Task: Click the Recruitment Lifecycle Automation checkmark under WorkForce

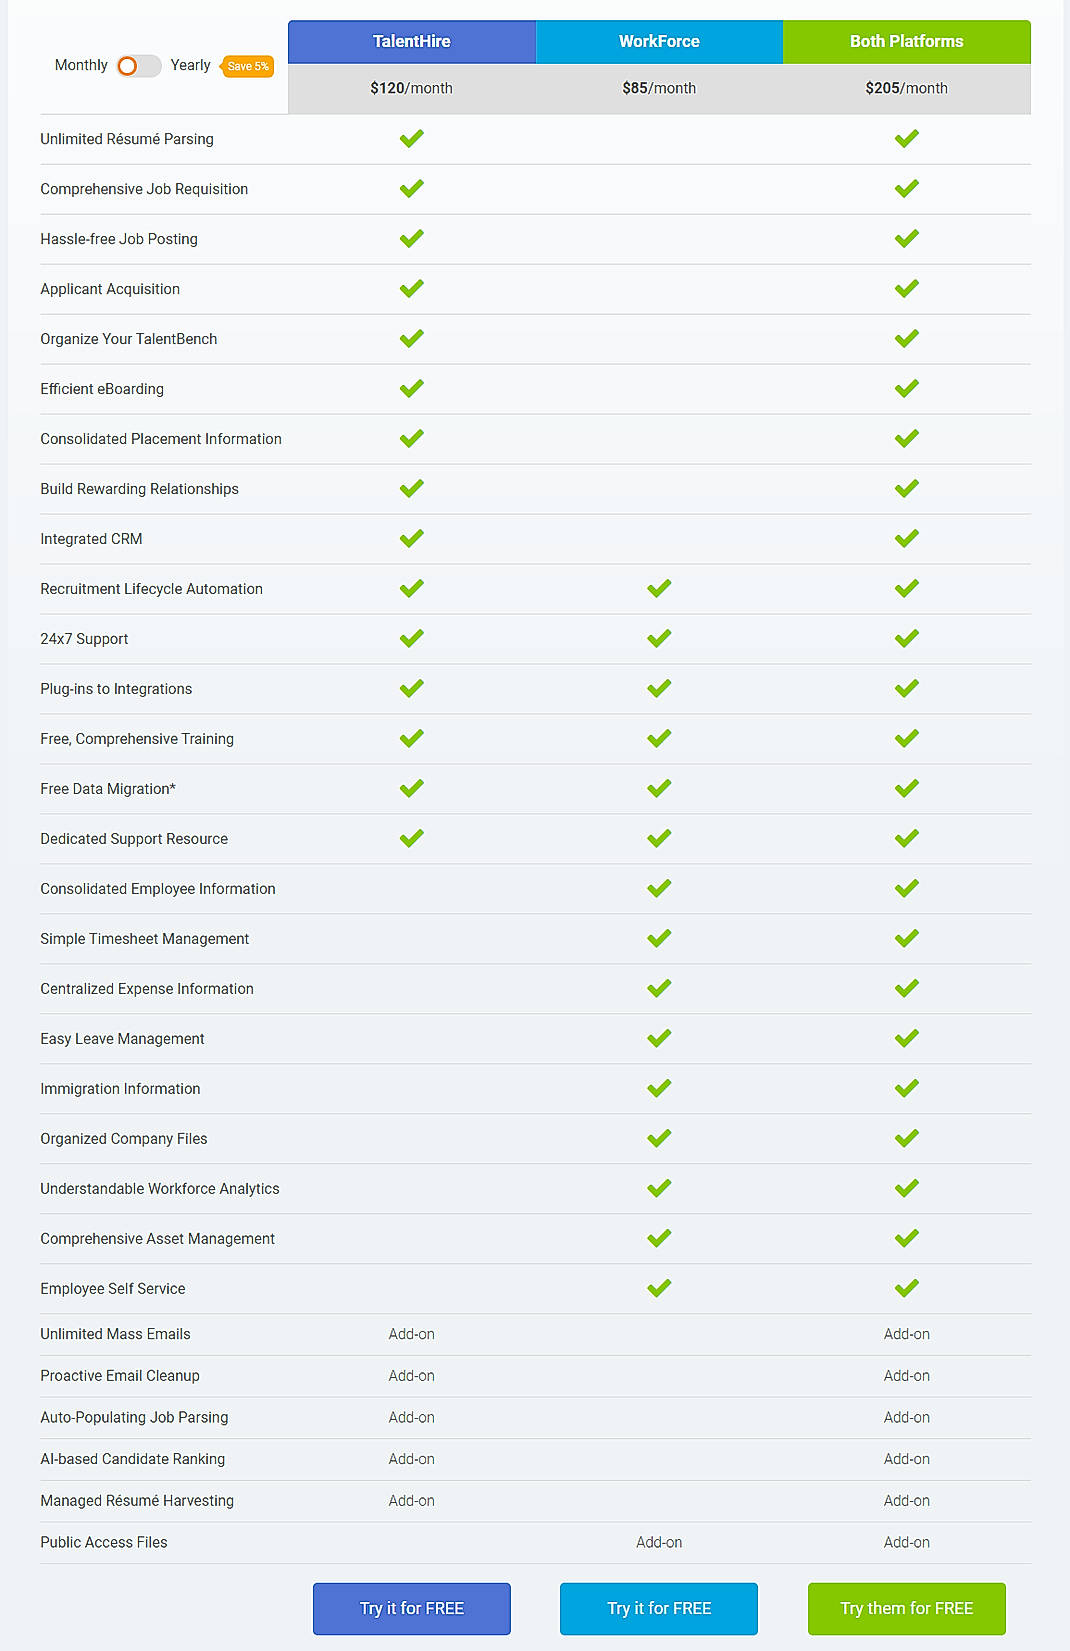Action: [658, 588]
